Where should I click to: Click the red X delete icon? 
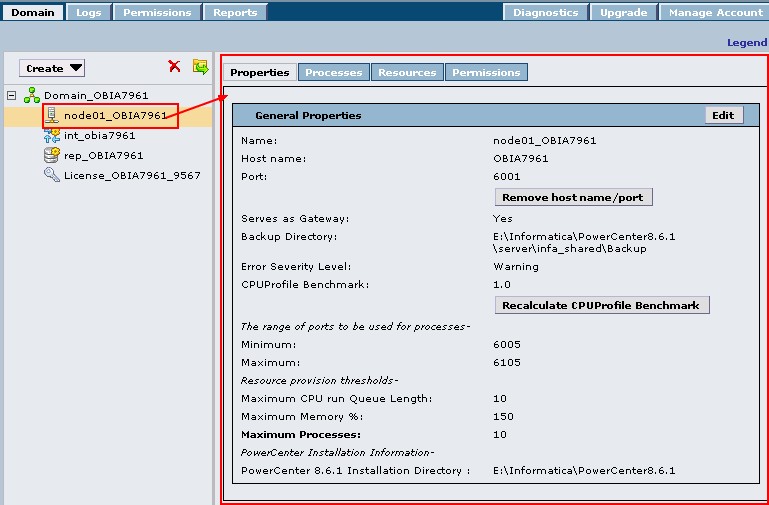(x=174, y=66)
